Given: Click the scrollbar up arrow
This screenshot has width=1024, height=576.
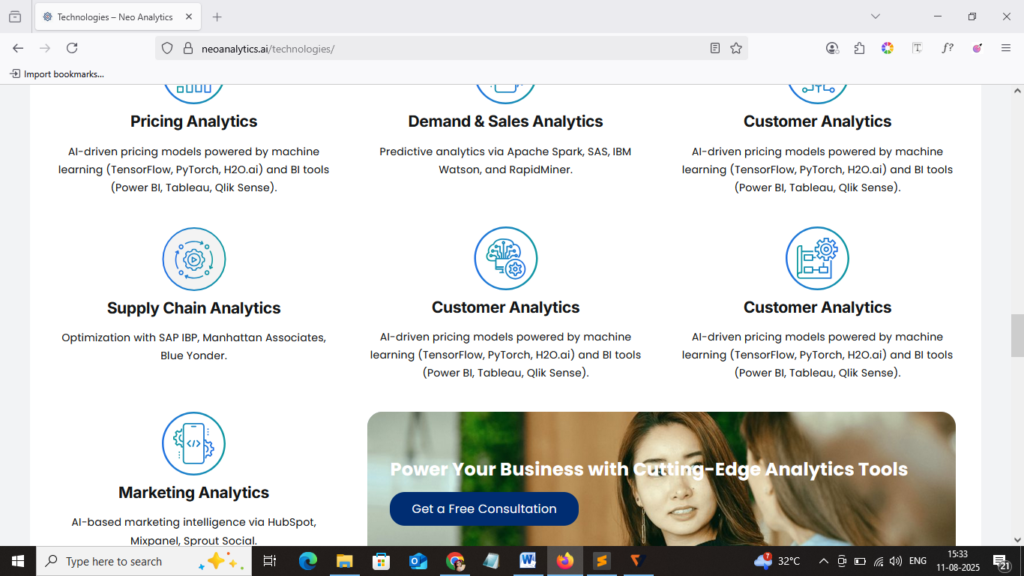Looking at the screenshot, I should pyautogui.click(x=1017, y=91).
